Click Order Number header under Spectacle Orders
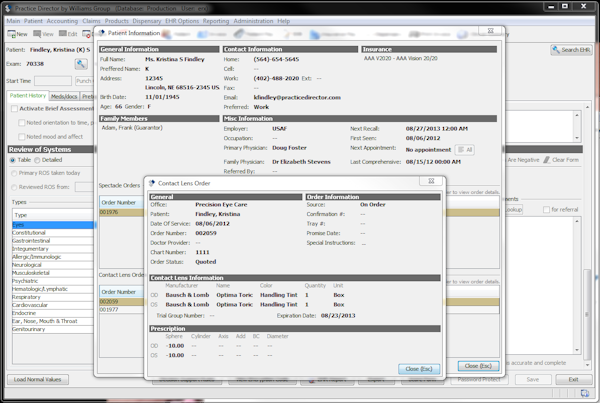Image resolution: width=600 pixels, height=403 pixels. pyautogui.click(x=122, y=202)
